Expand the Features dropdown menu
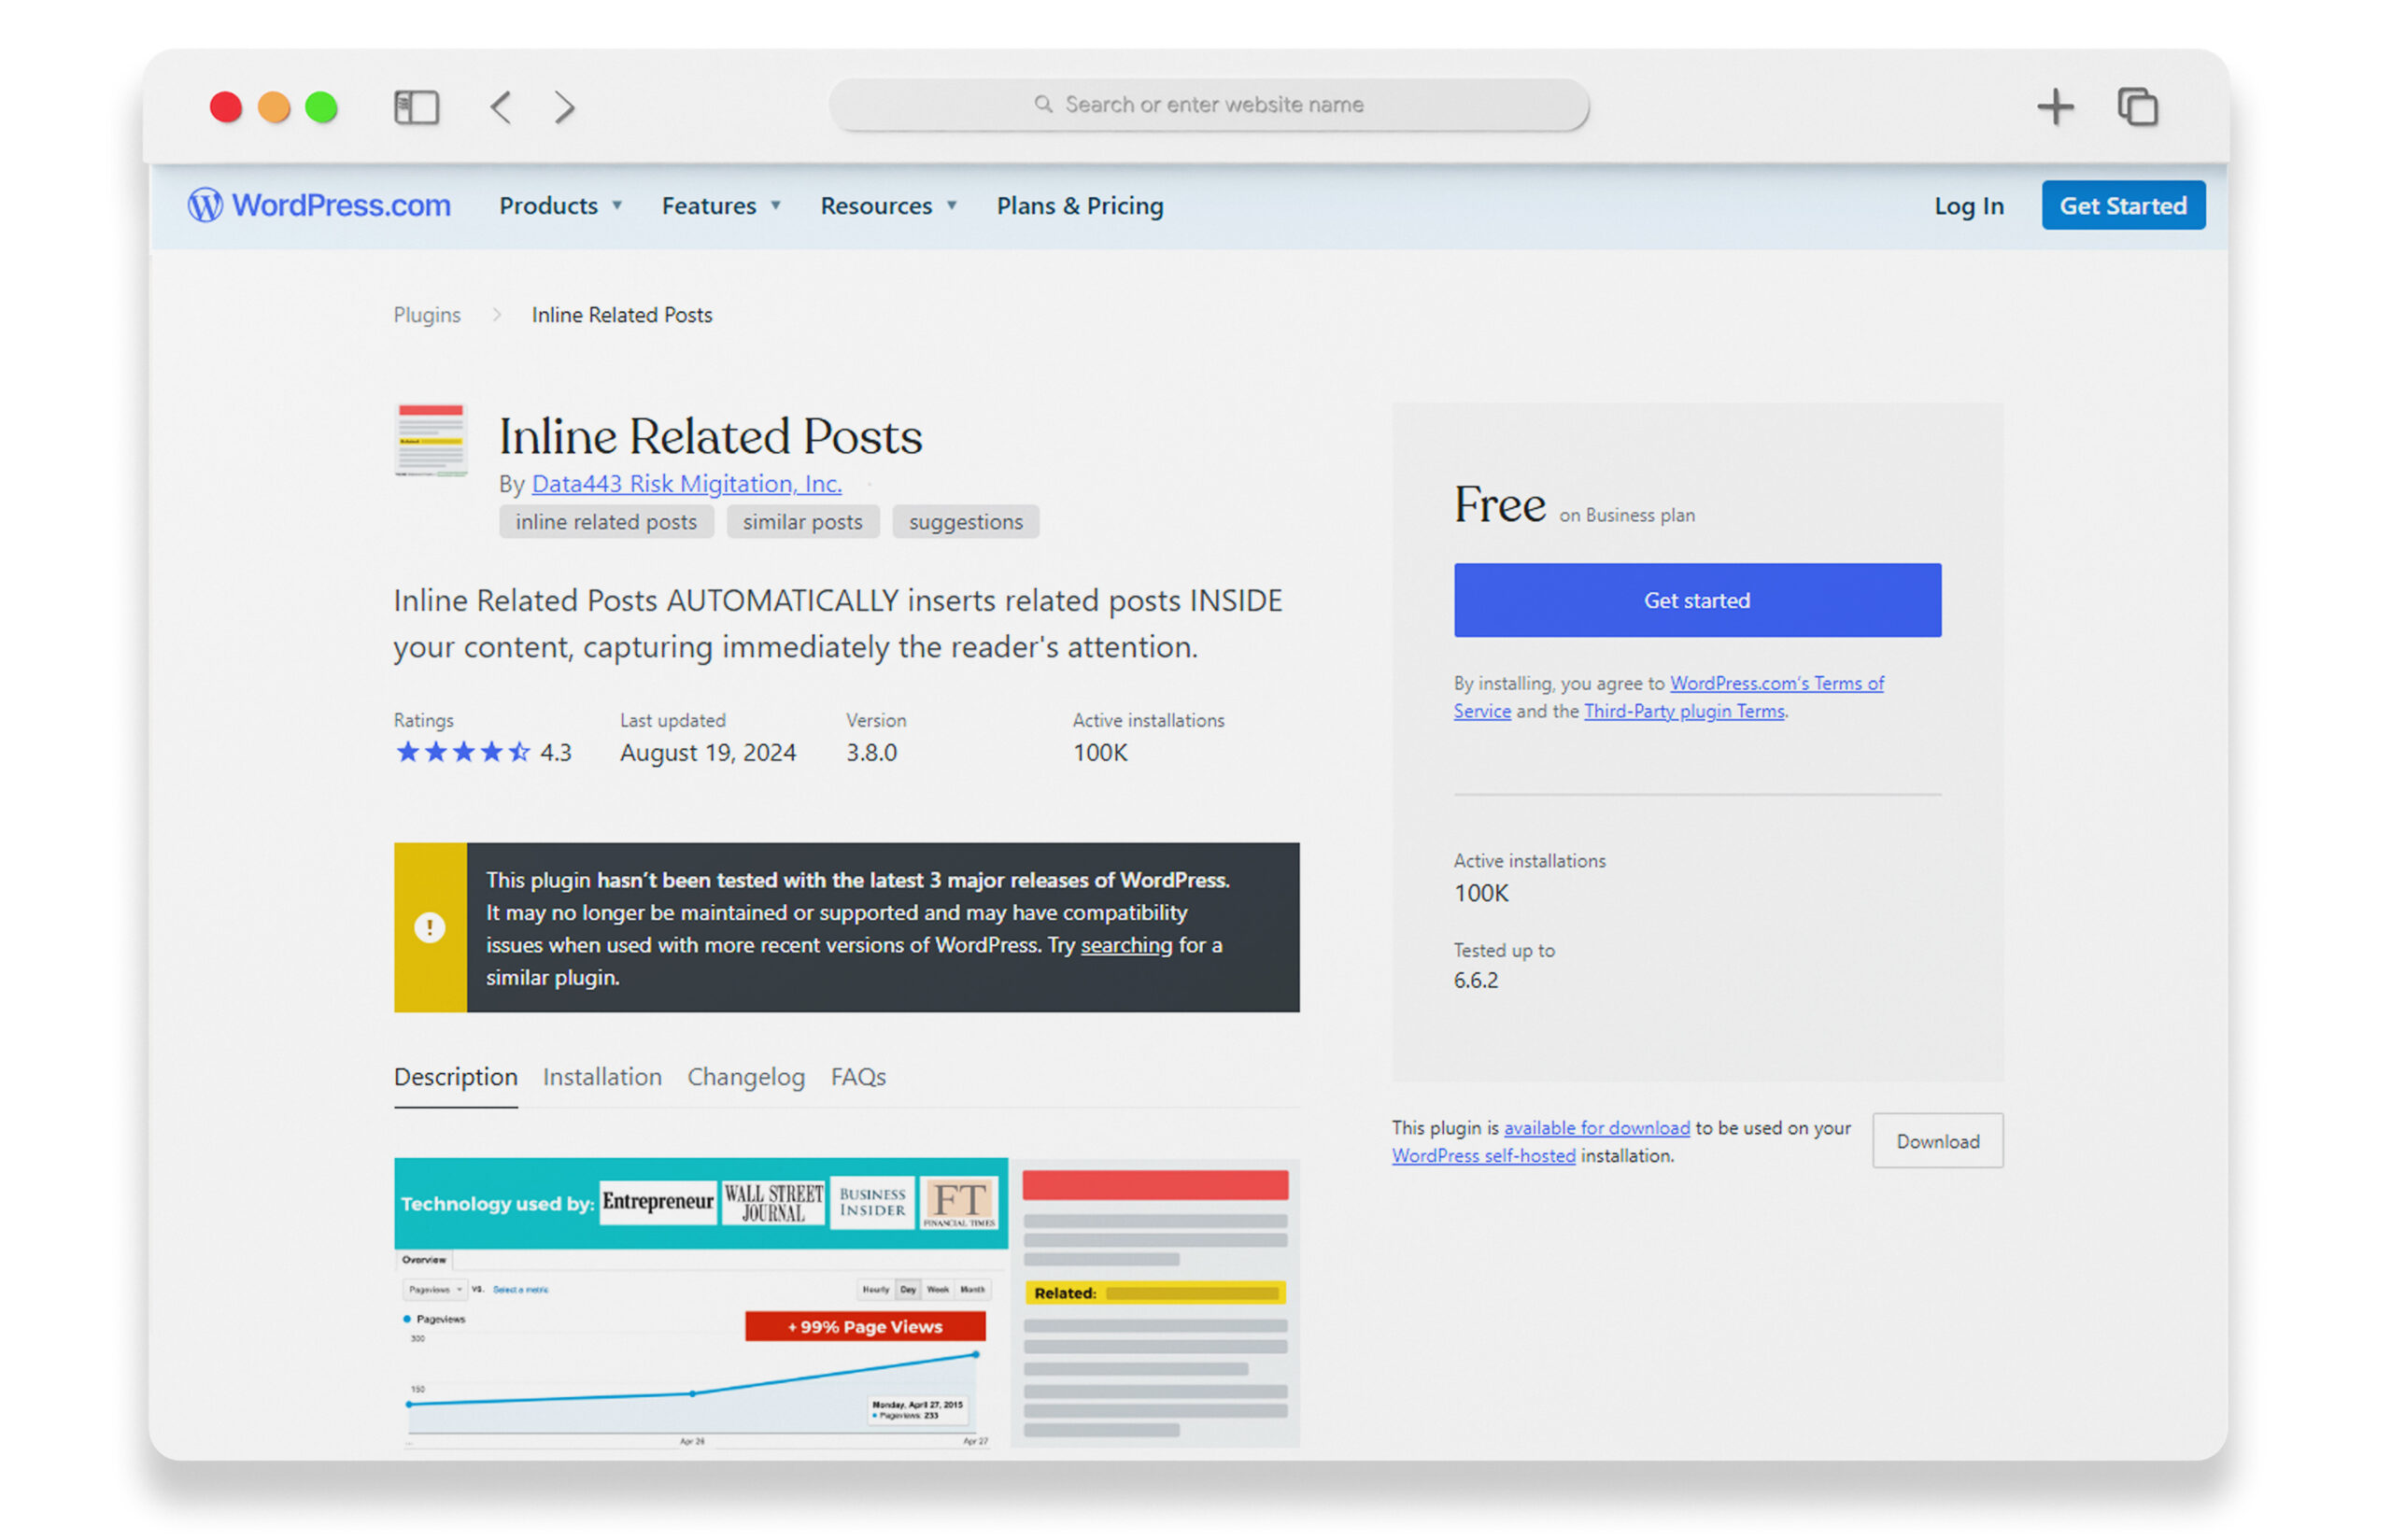Viewport: 2391px width, 1540px height. (721, 206)
